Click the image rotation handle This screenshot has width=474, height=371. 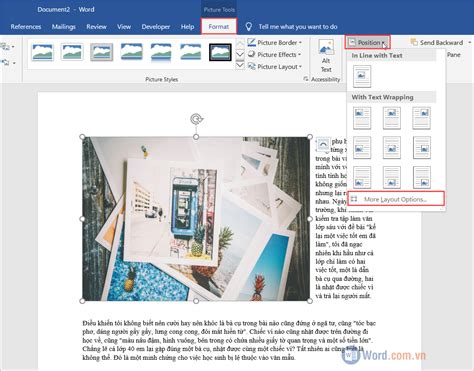coord(196,119)
